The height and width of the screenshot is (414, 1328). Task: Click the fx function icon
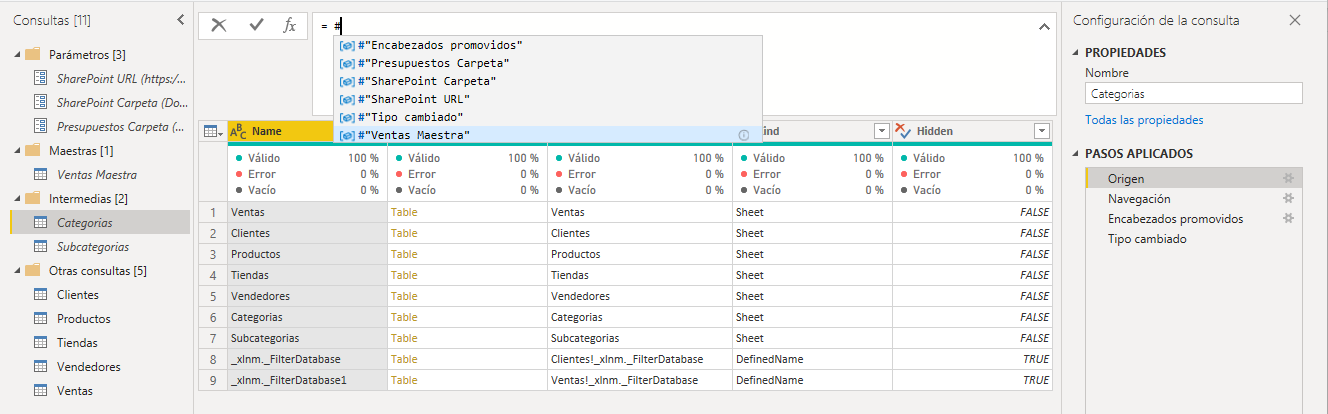click(289, 26)
